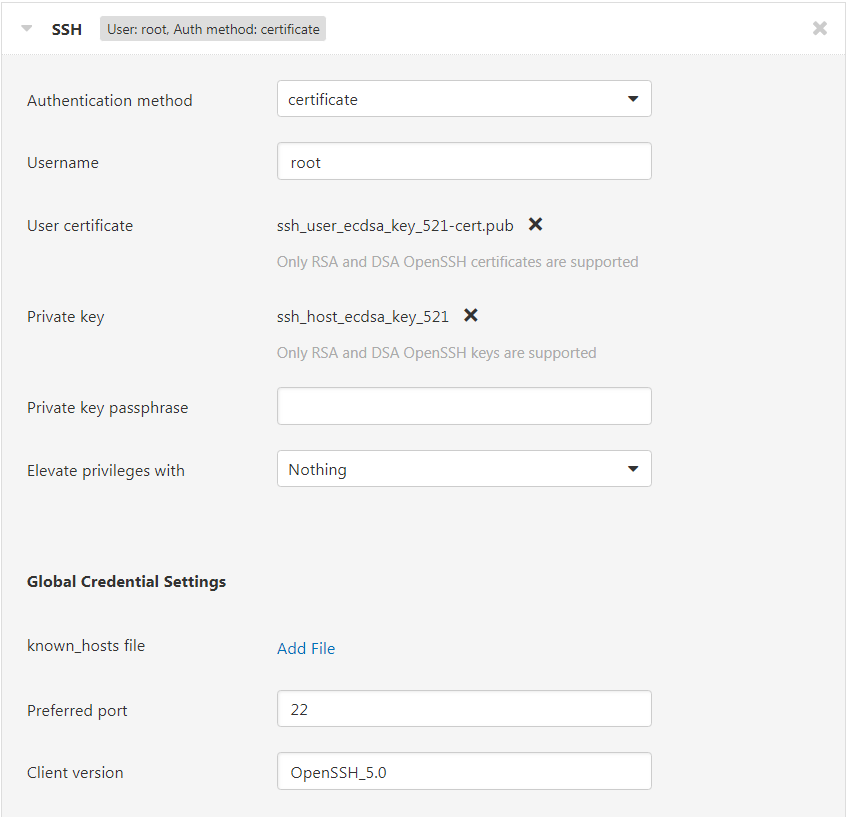Remove the ssh_host_ecdsa_key_521 private key
This screenshot has width=848, height=817.
(x=471, y=315)
